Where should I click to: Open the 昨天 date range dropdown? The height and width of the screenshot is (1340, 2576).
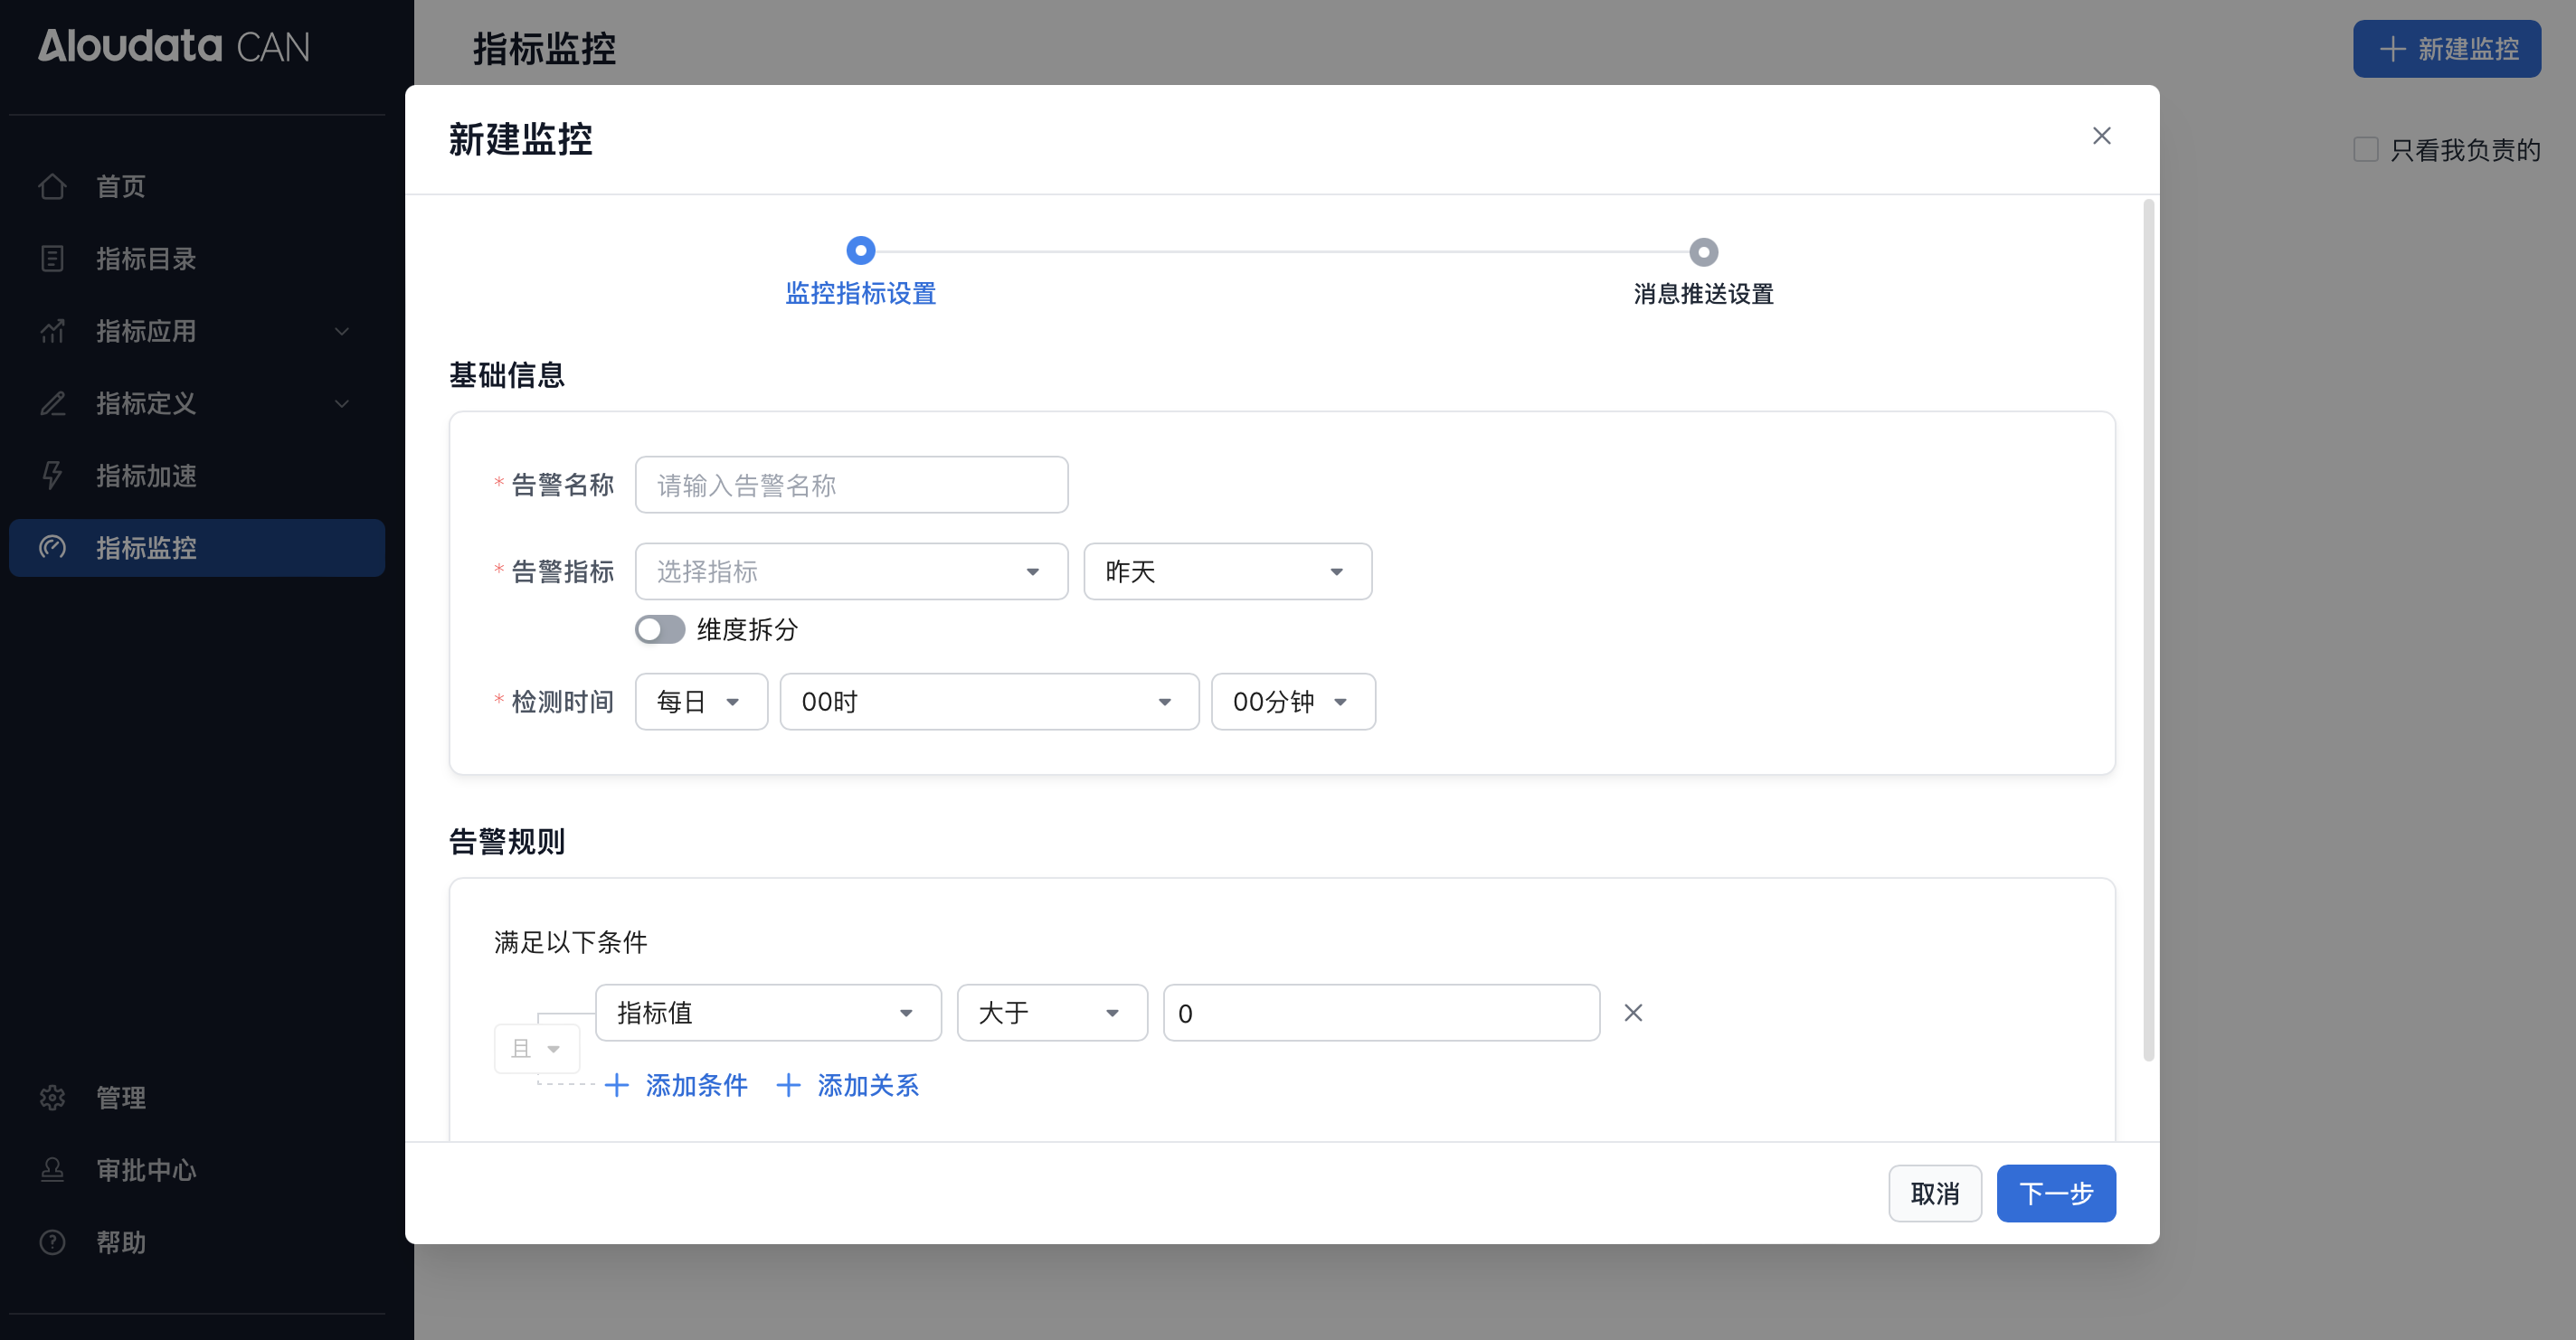point(1227,572)
